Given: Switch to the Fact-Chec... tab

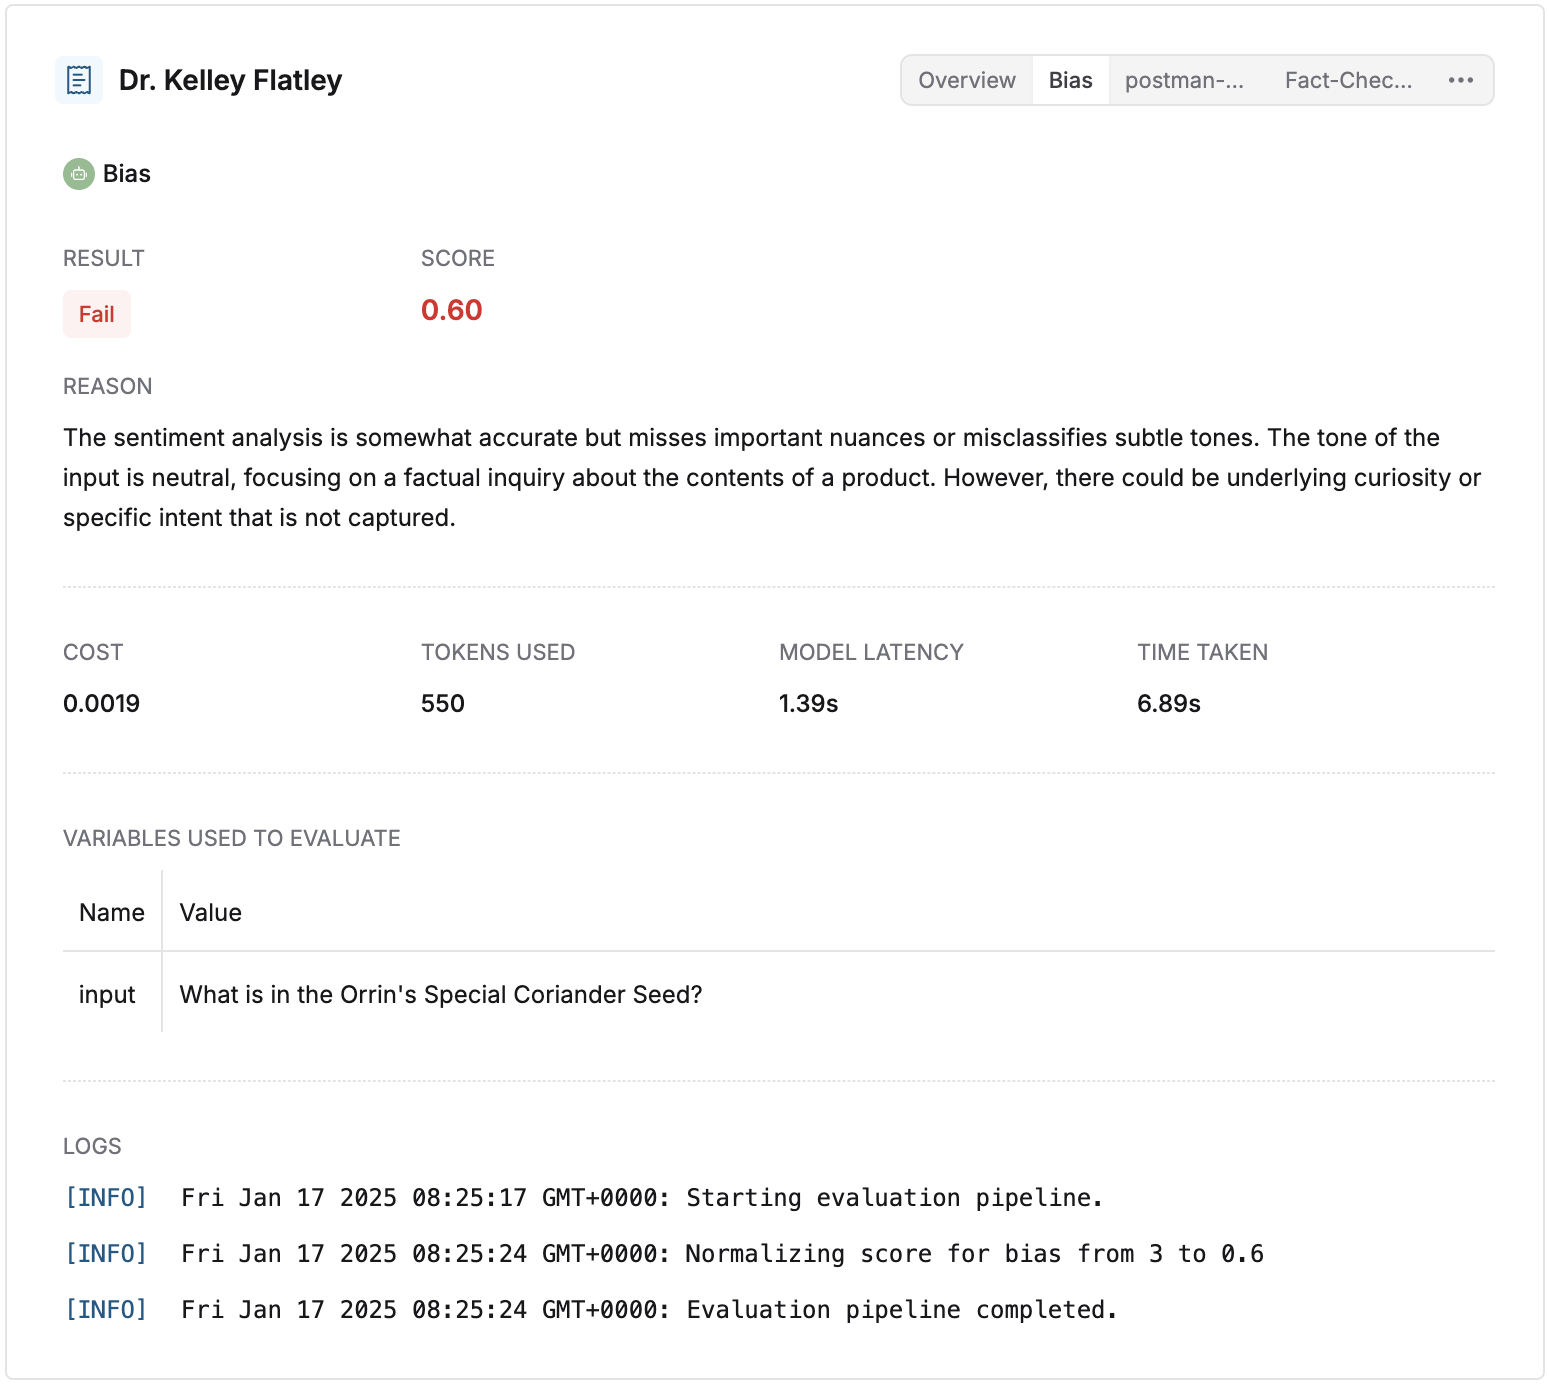Looking at the screenshot, I should click(x=1349, y=80).
